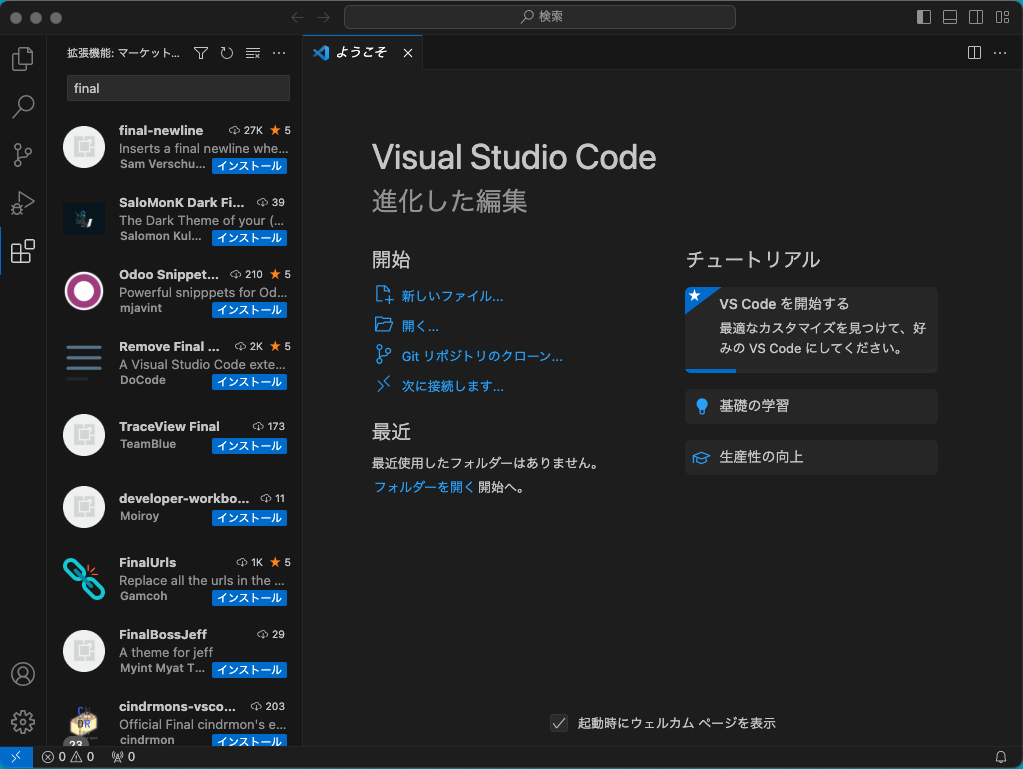
Task: Toggle the primary sidebar visibility
Action: pyautogui.click(x=923, y=17)
